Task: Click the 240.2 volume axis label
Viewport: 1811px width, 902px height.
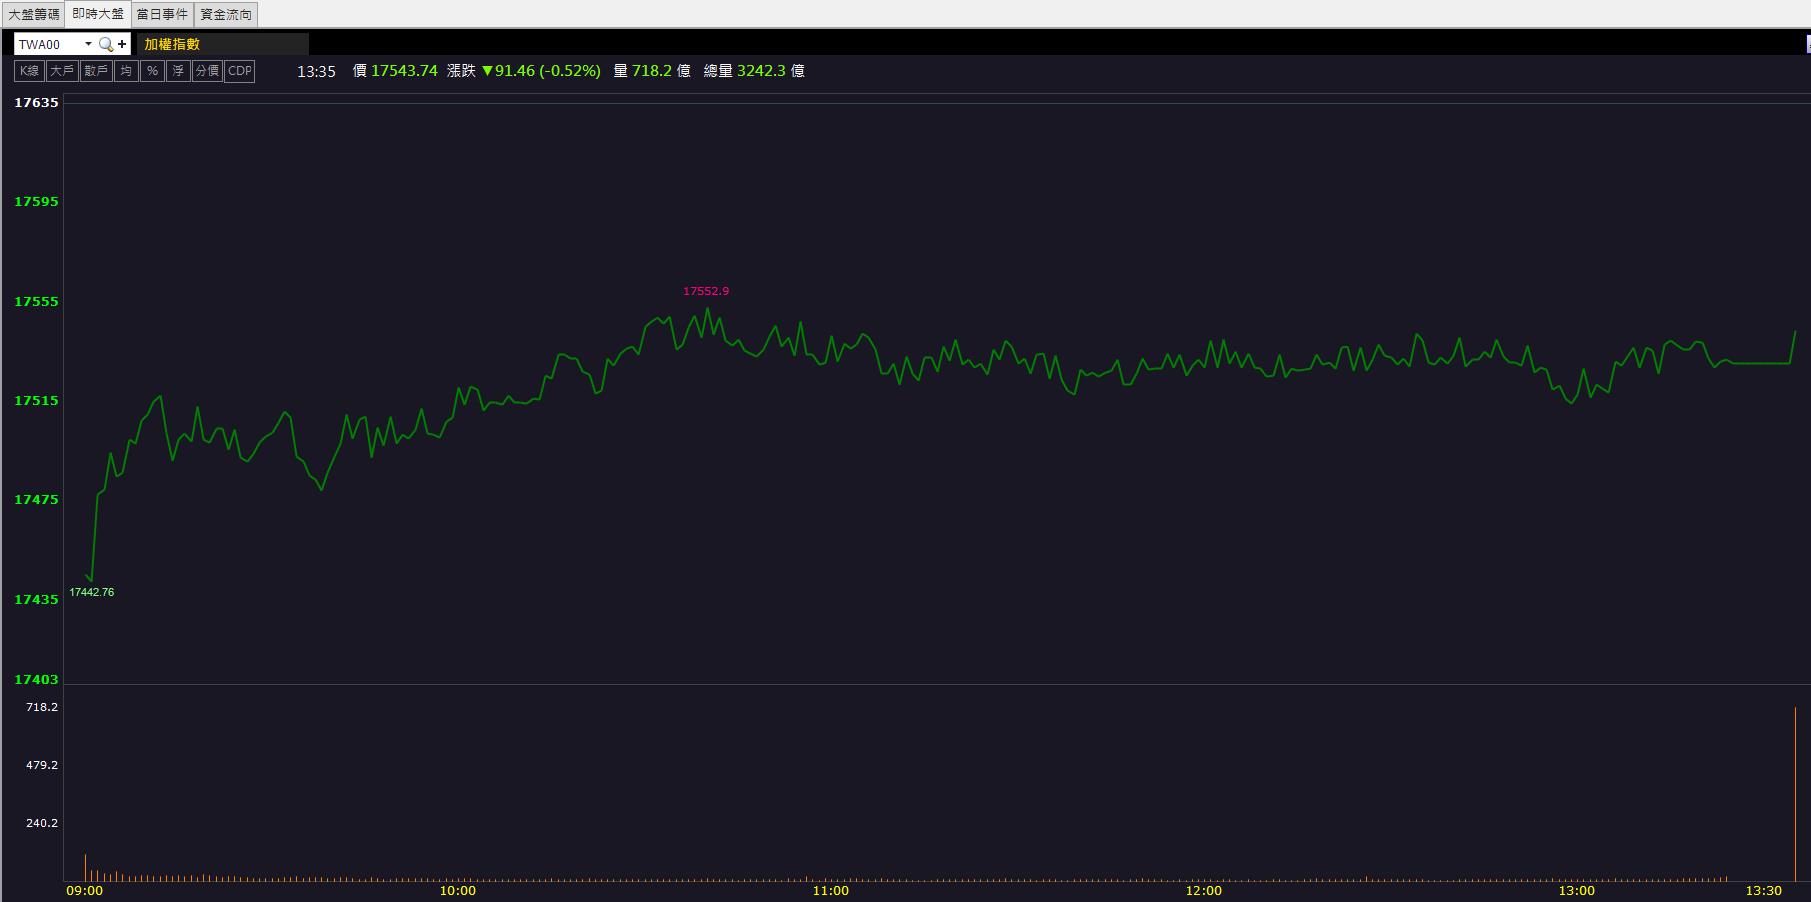Action: 42,823
